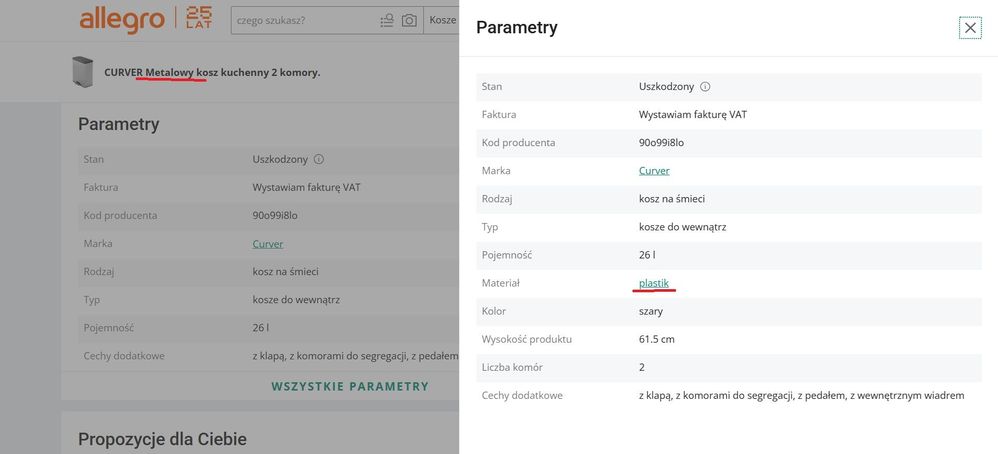The image size is (998, 454).
Task: Click Curver link in background parameters table
Action: [268, 243]
